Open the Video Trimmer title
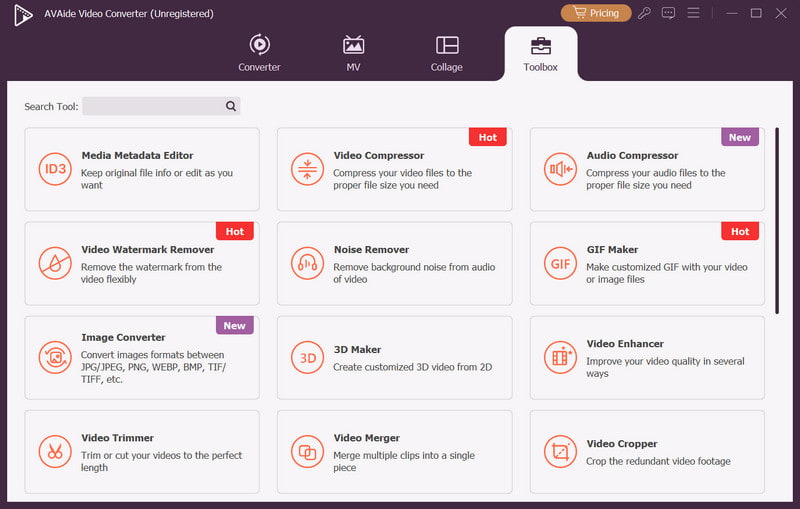Viewport: 800px width, 509px height. click(x=117, y=438)
